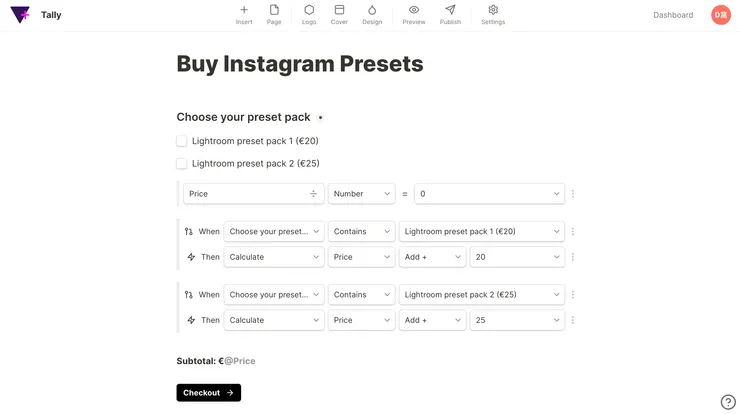Screen dimensions: 740x414
Task: Open the Cover image tool
Action: coord(339,10)
